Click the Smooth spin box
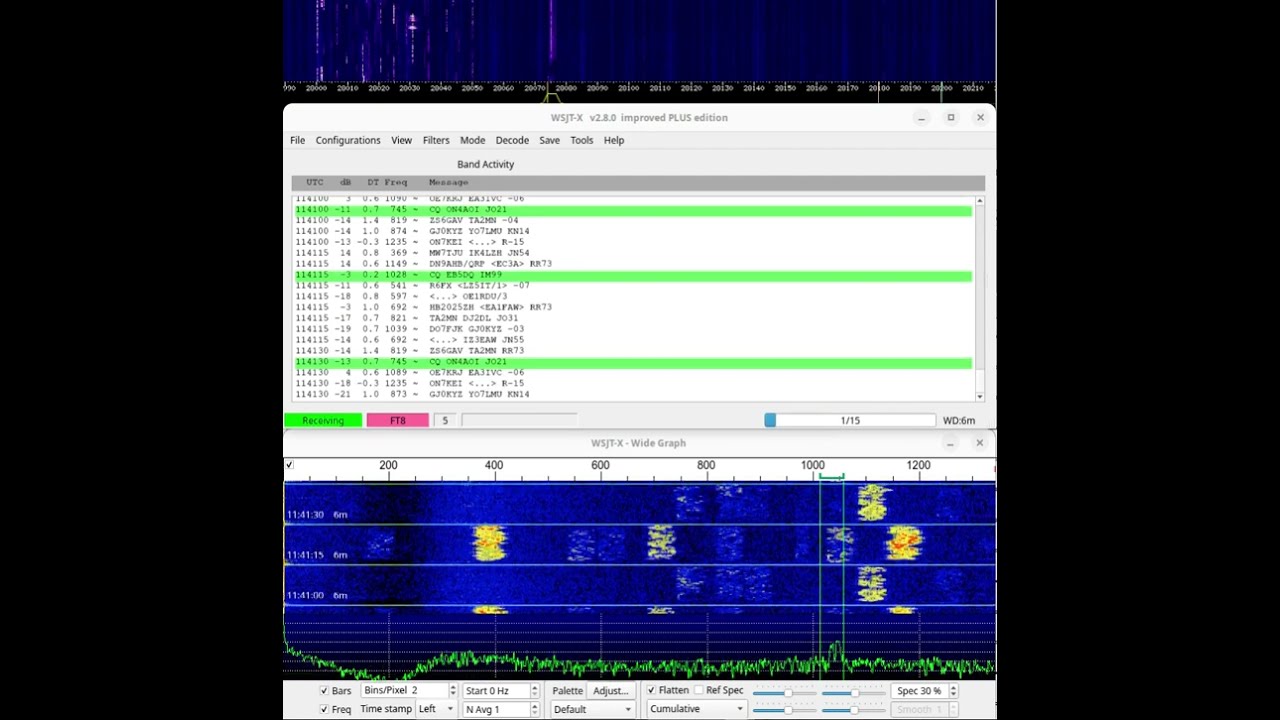The width and height of the screenshot is (1280, 720). (924, 709)
